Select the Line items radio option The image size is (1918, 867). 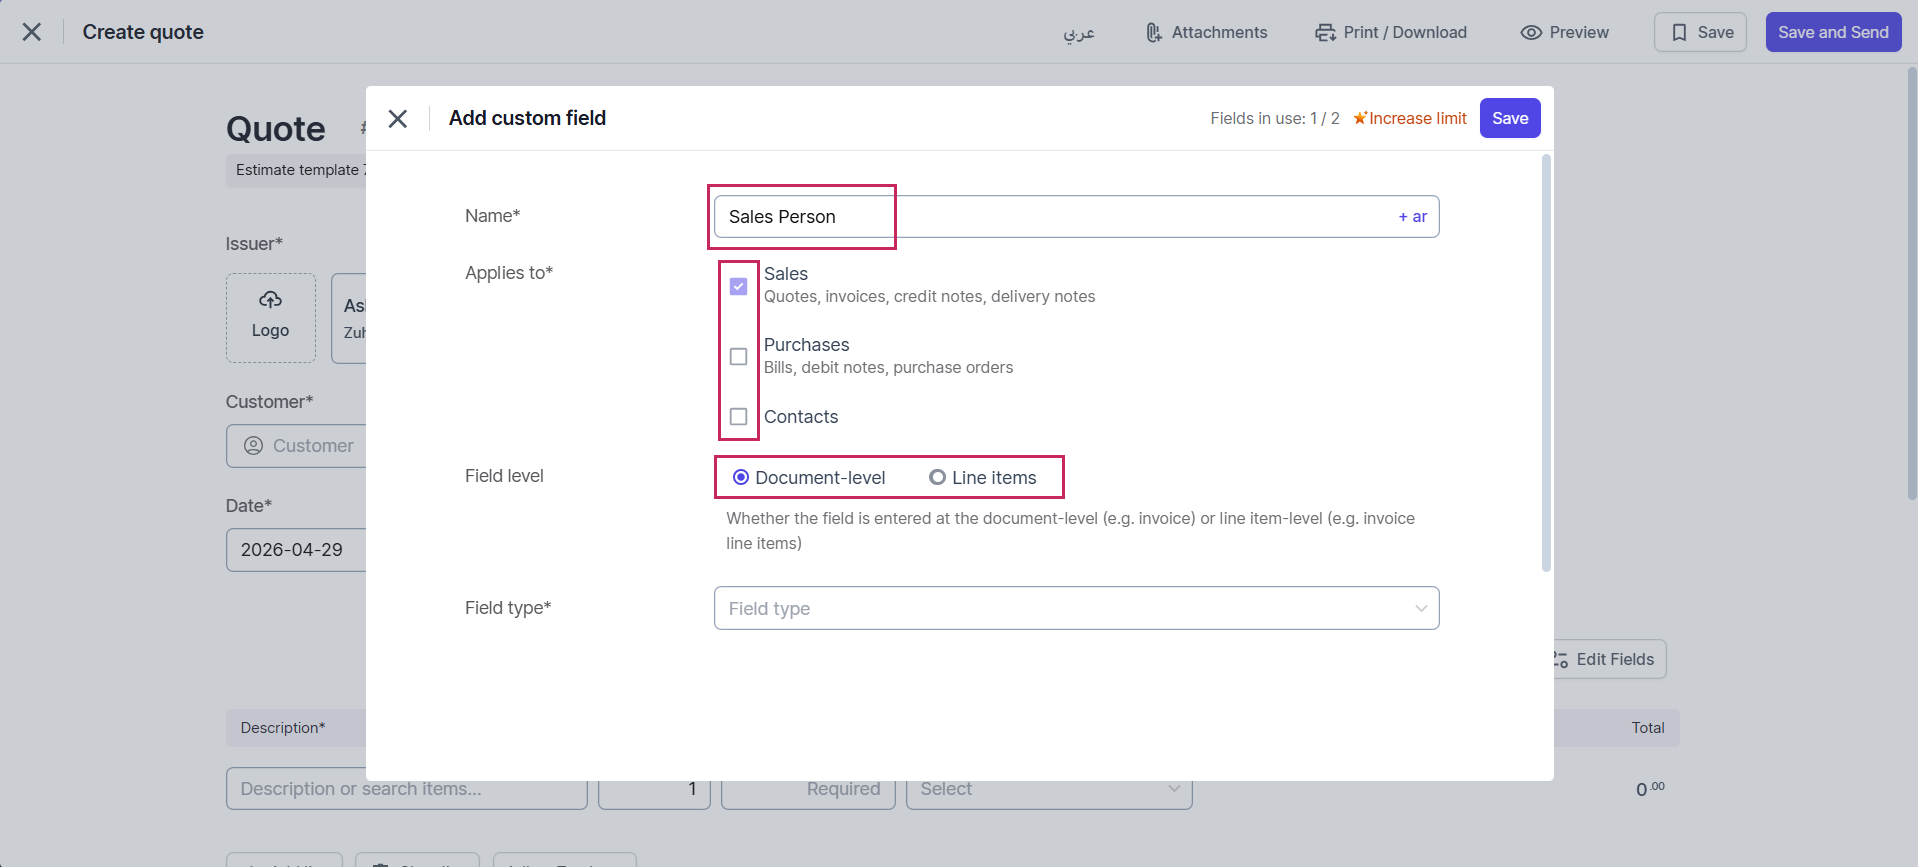pyautogui.click(x=937, y=478)
